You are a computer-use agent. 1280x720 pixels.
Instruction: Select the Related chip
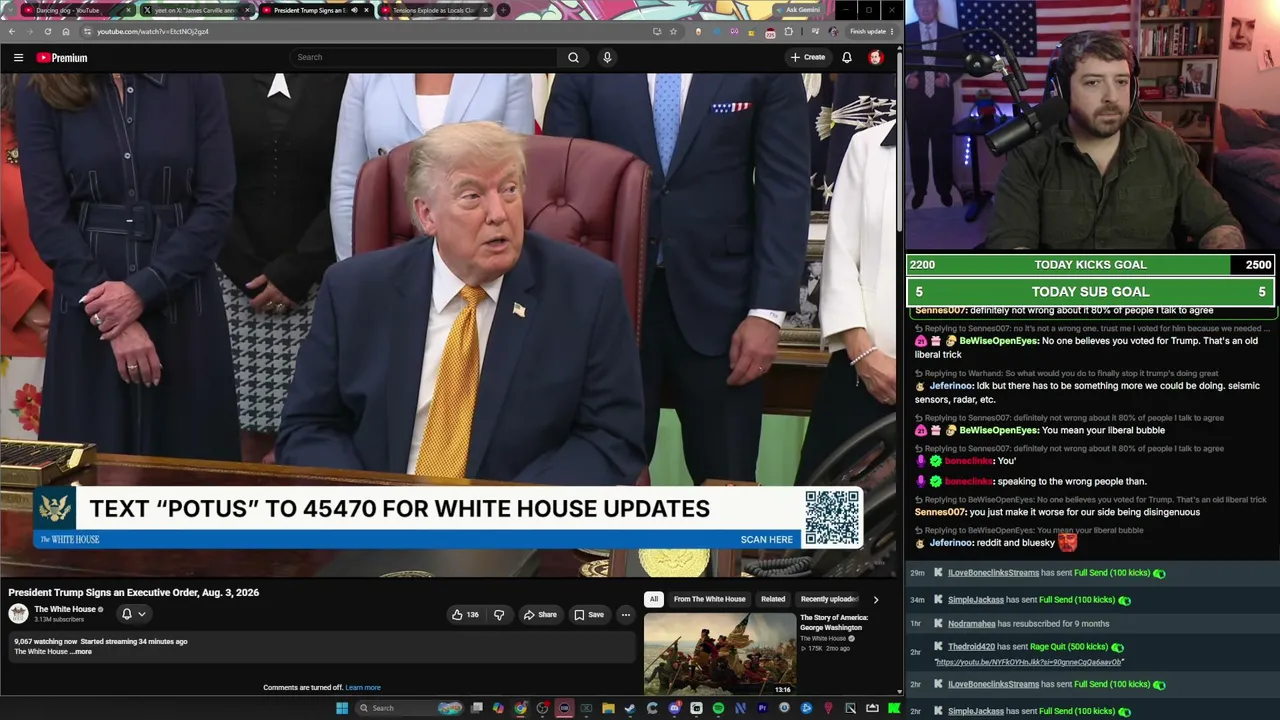coord(773,599)
